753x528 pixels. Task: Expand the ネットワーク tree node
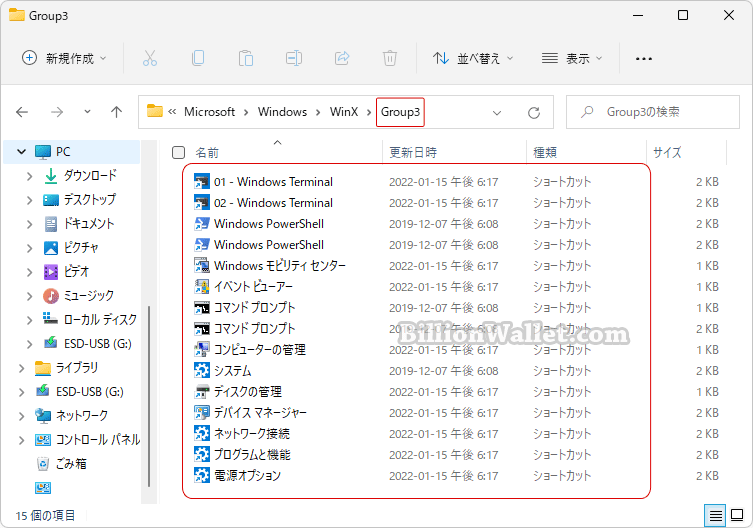click(21, 416)
